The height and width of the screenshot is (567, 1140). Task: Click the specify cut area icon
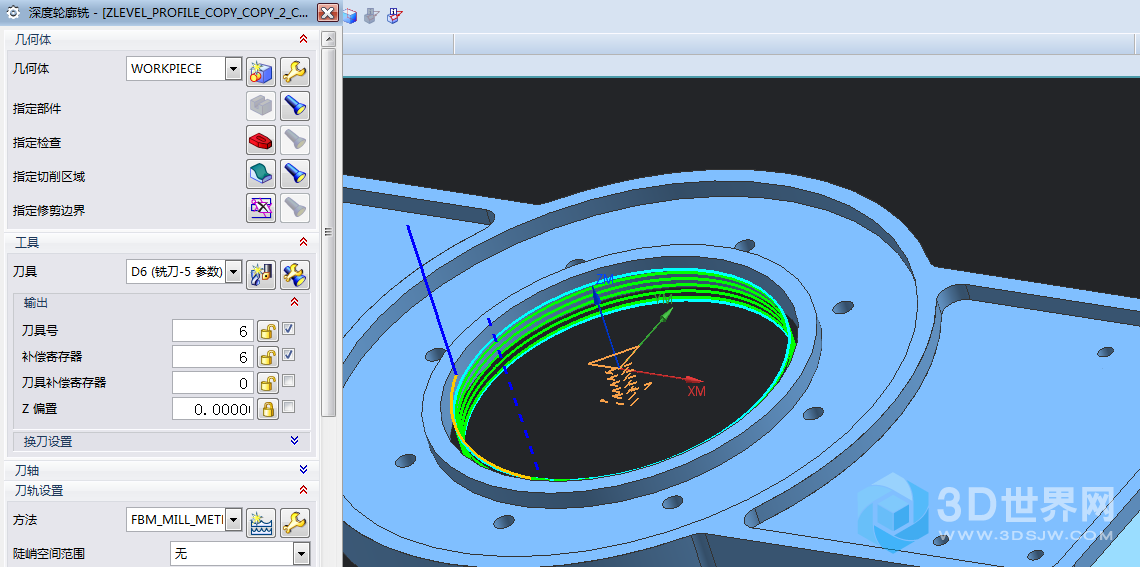(x=261, y=174)
